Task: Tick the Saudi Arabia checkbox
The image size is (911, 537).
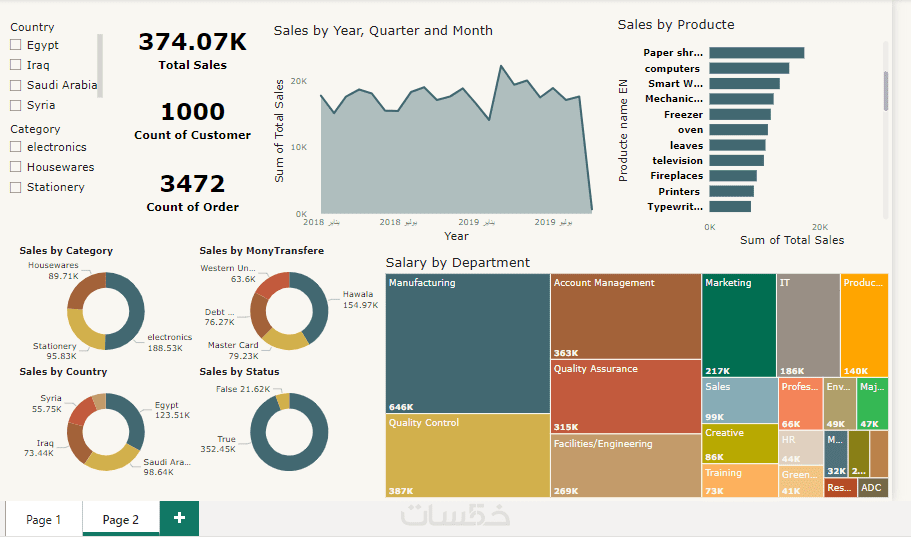Action: point(16,85)
